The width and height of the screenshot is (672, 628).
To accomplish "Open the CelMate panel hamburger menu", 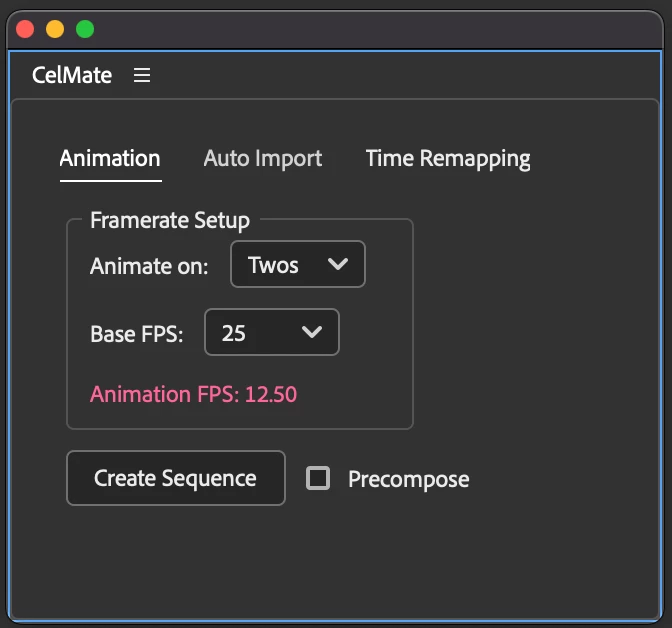I will [142, 75].
